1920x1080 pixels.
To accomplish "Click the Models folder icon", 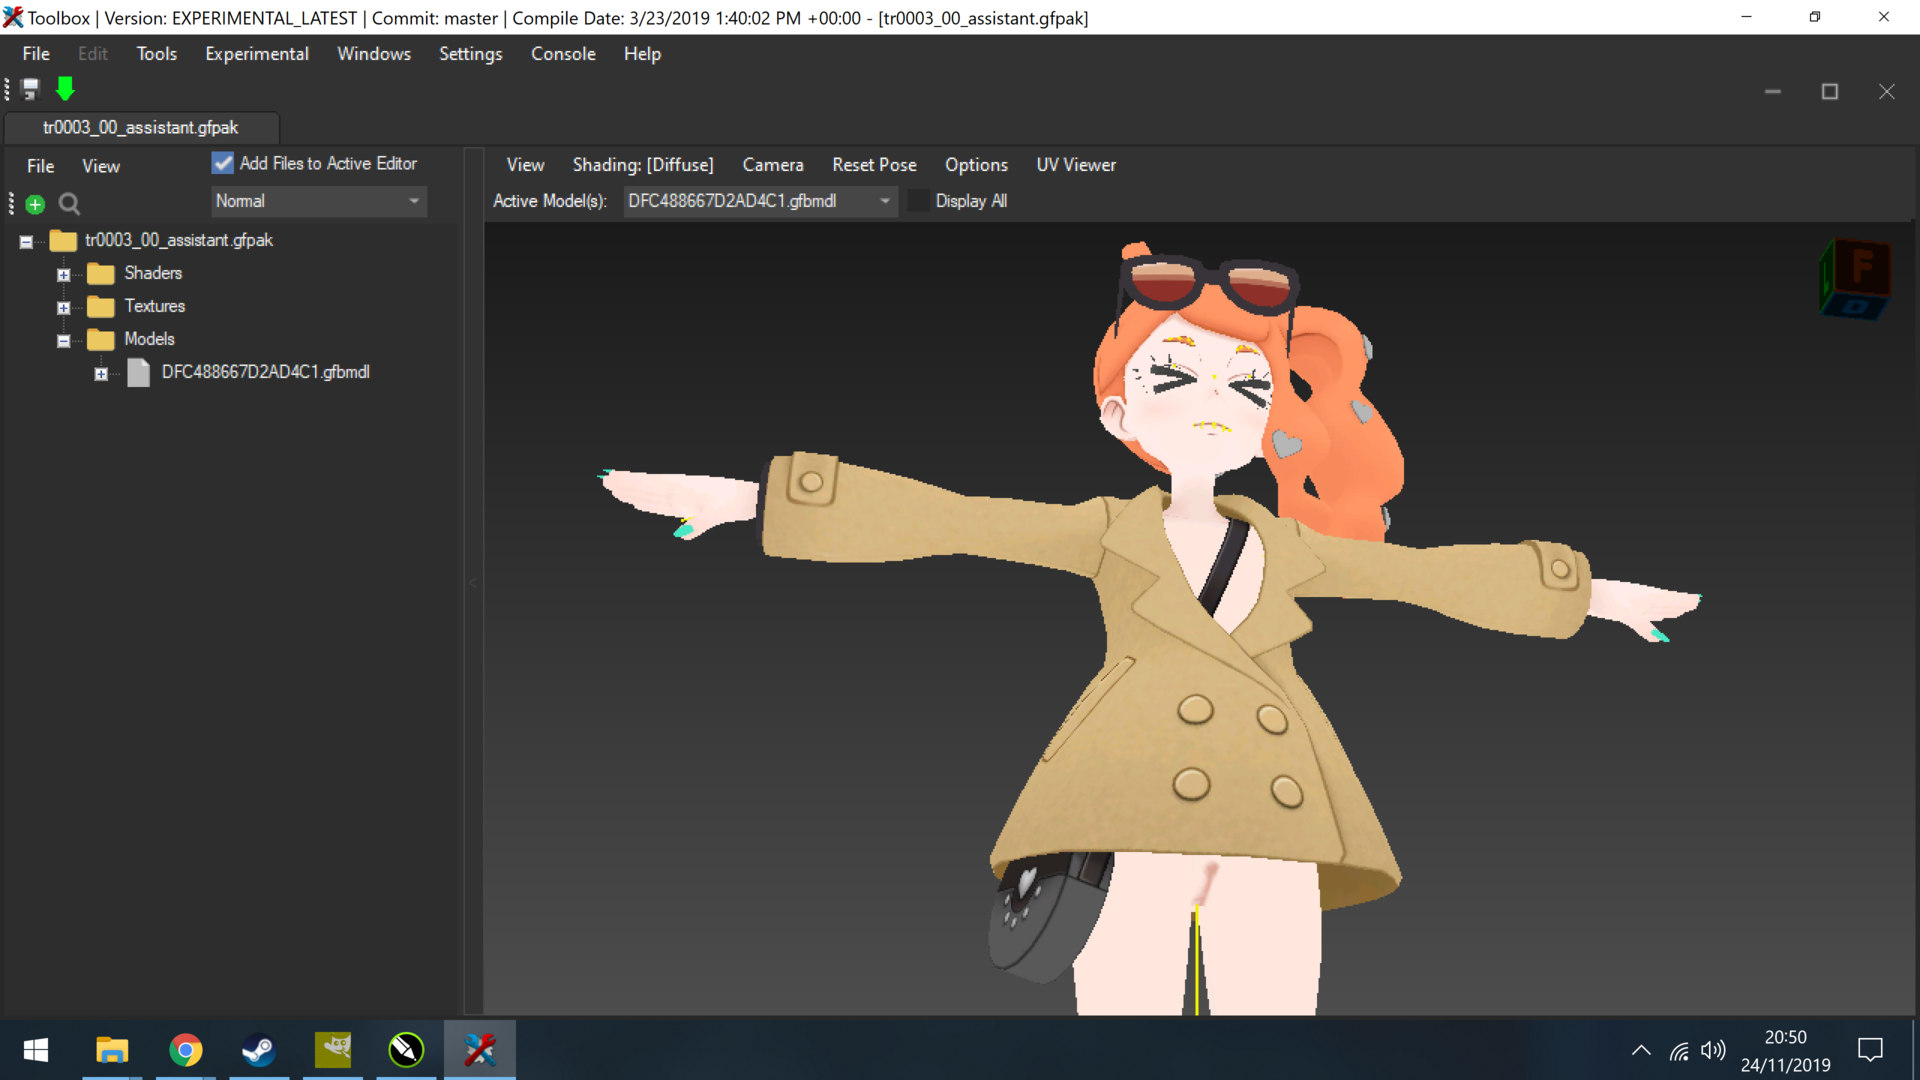I will [100, 339].
